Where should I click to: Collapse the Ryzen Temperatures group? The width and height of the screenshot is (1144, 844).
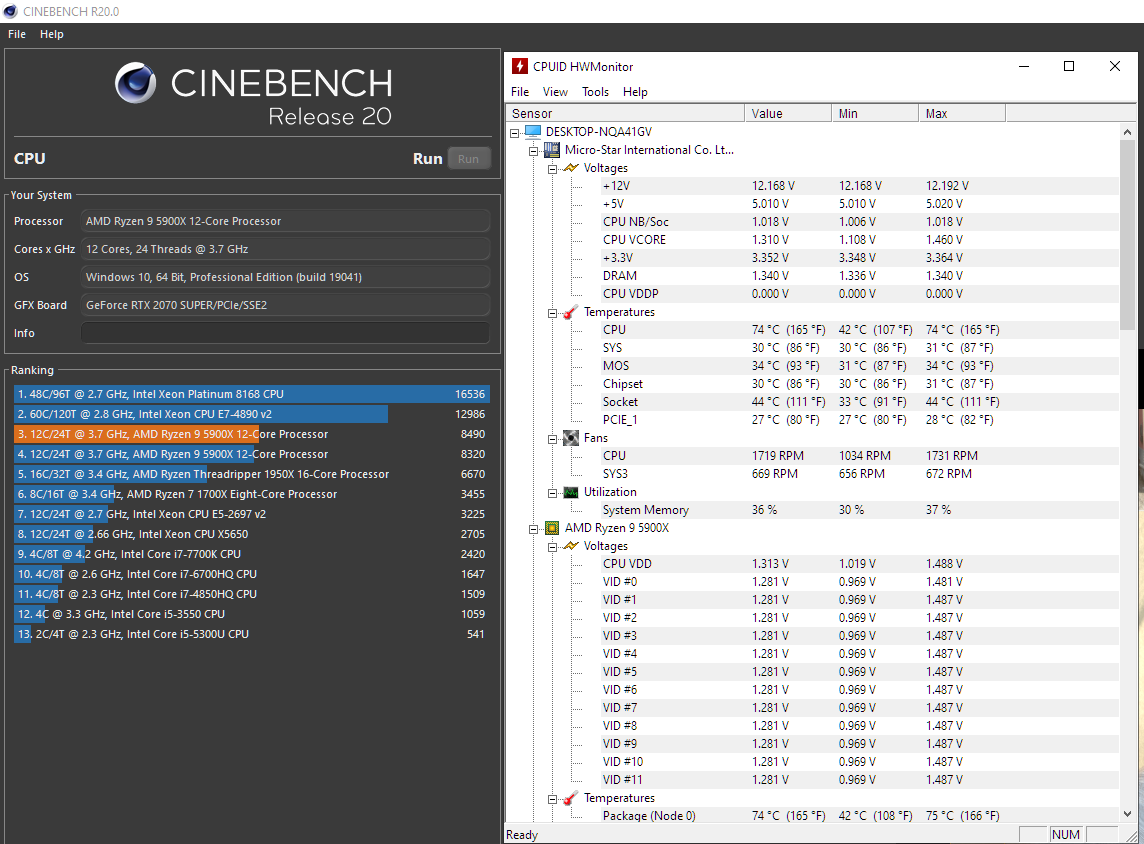point(552,799)
